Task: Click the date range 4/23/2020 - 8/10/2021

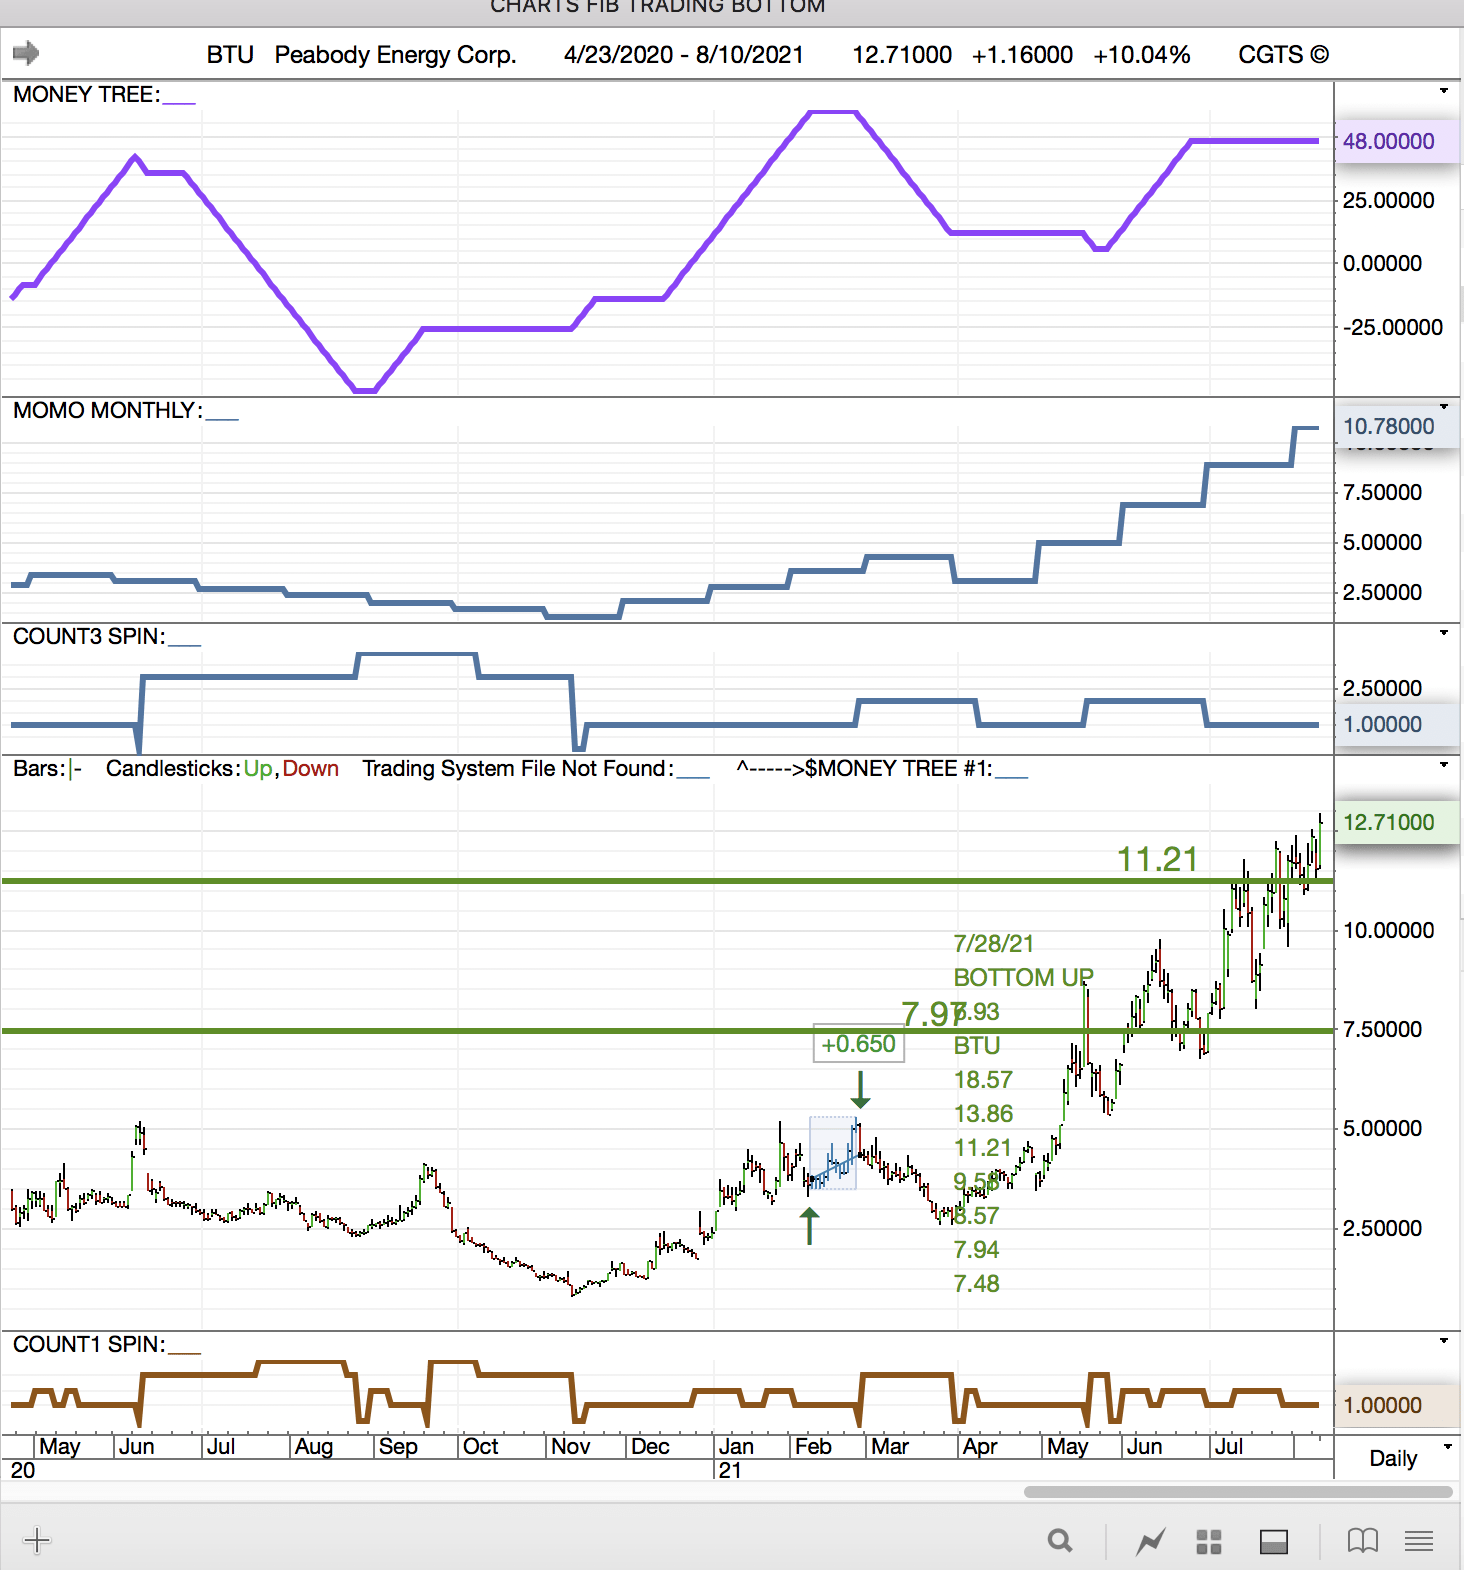Action: [684, 54]
